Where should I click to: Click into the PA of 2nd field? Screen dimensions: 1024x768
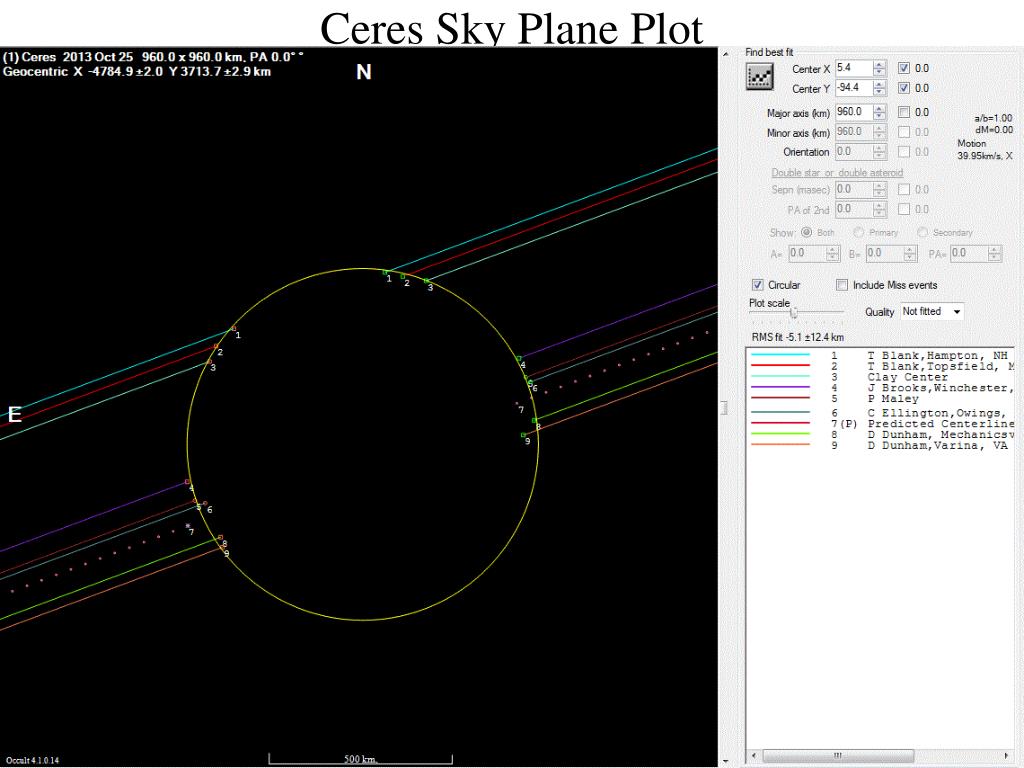coord(854,209)
